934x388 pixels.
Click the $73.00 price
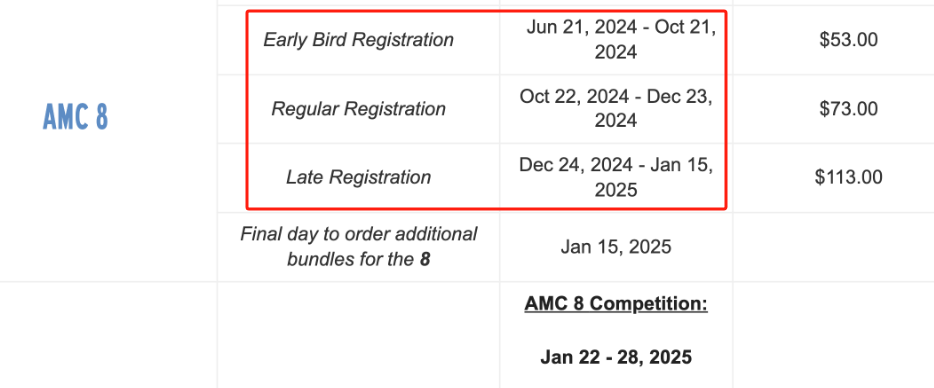point(848,108)
